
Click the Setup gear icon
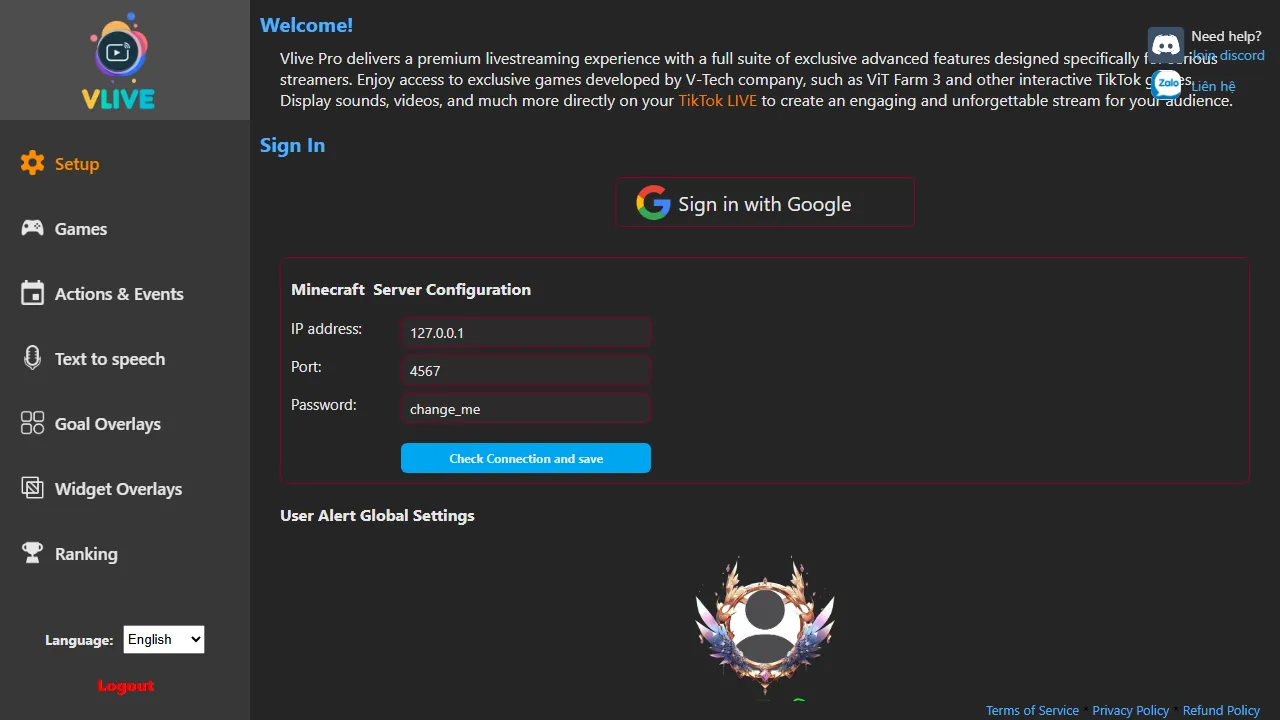pos(33,163)
